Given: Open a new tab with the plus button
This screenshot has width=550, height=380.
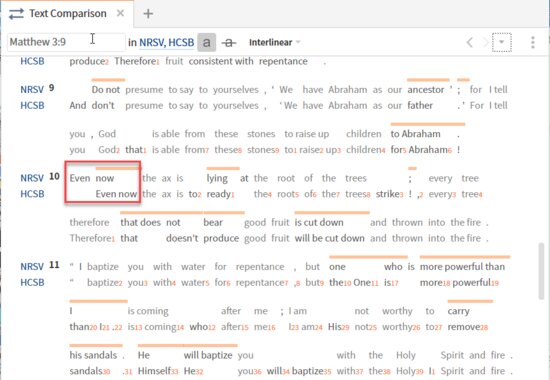Looking at the screenshot, I should [148, 14].
